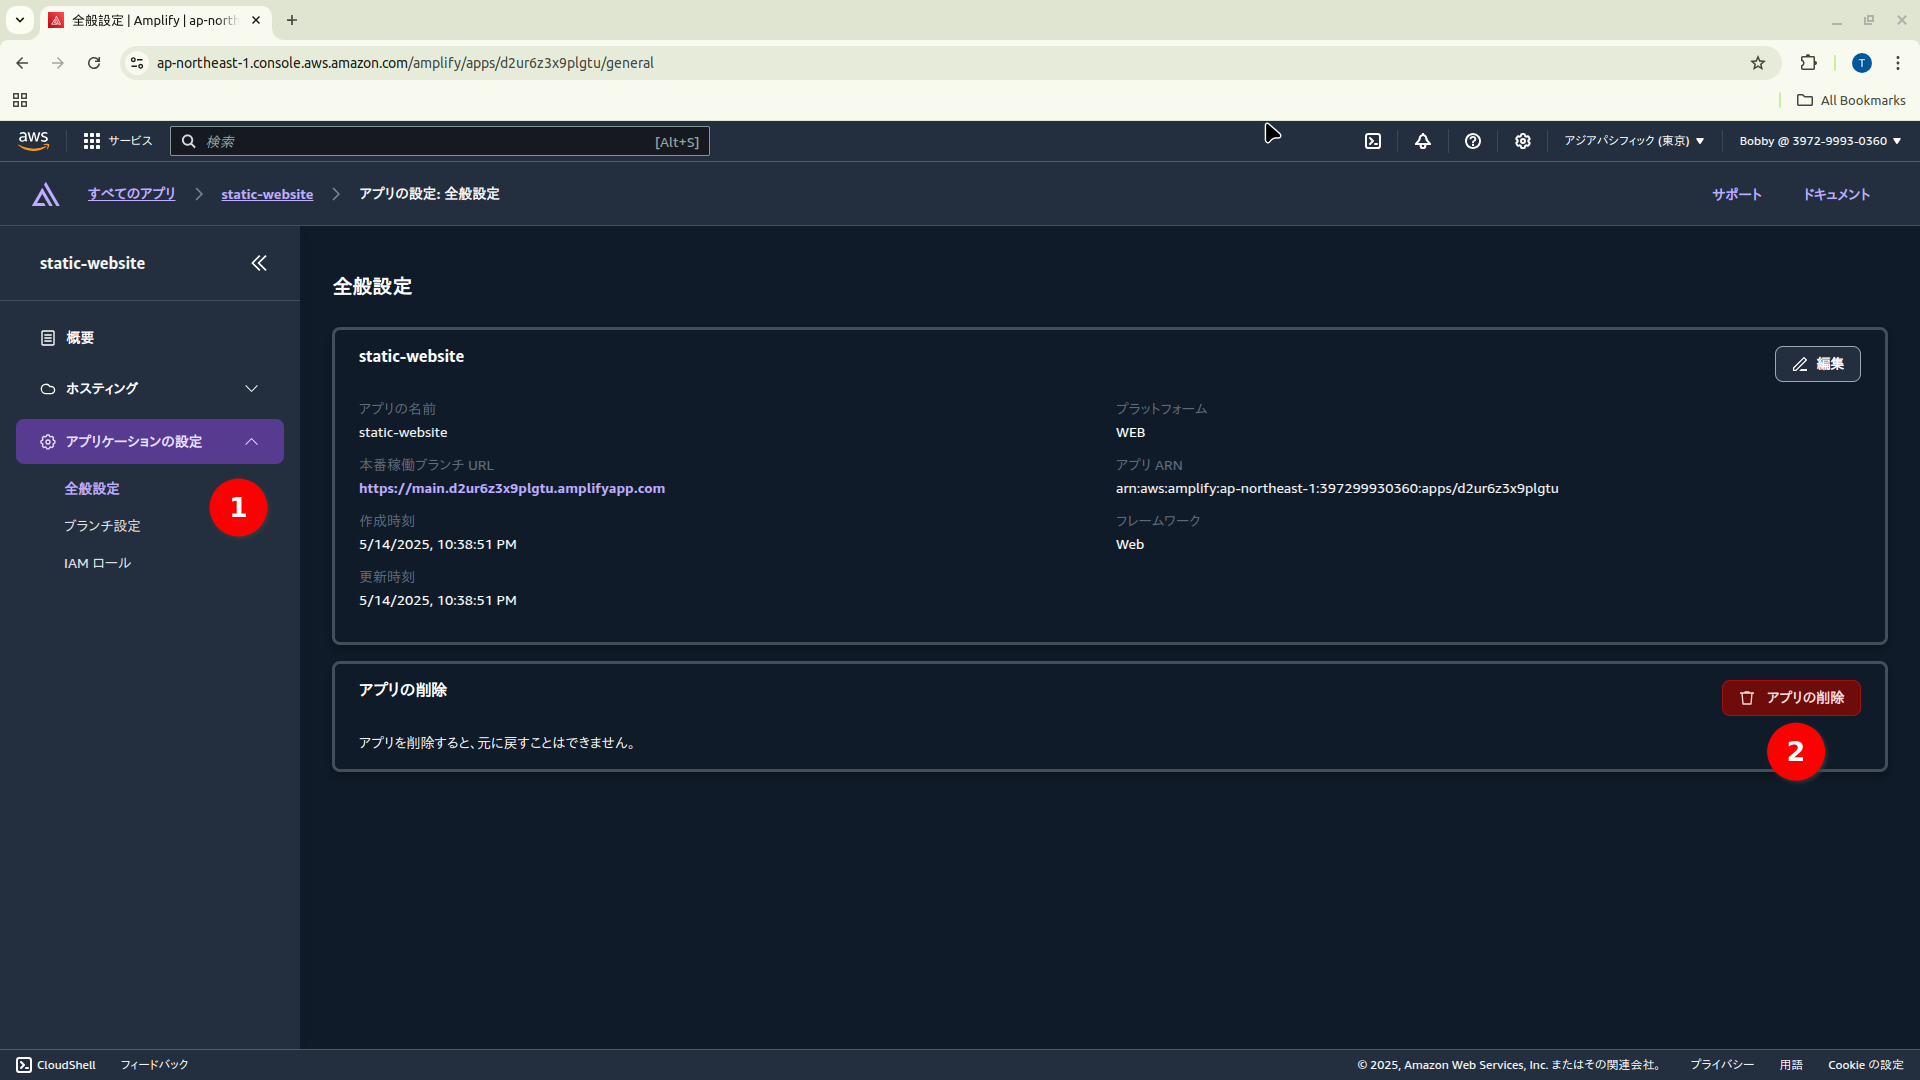1920x1080 pixels.
Task: Click the red アプリの削除 button
Action: (x=1791, y=698)
